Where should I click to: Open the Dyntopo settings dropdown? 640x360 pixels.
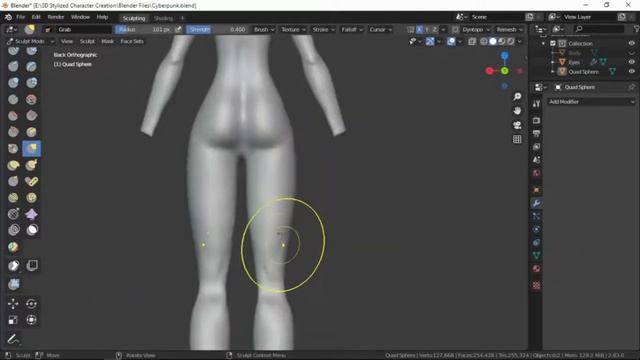pyautogui.click(x=475, y=29)
